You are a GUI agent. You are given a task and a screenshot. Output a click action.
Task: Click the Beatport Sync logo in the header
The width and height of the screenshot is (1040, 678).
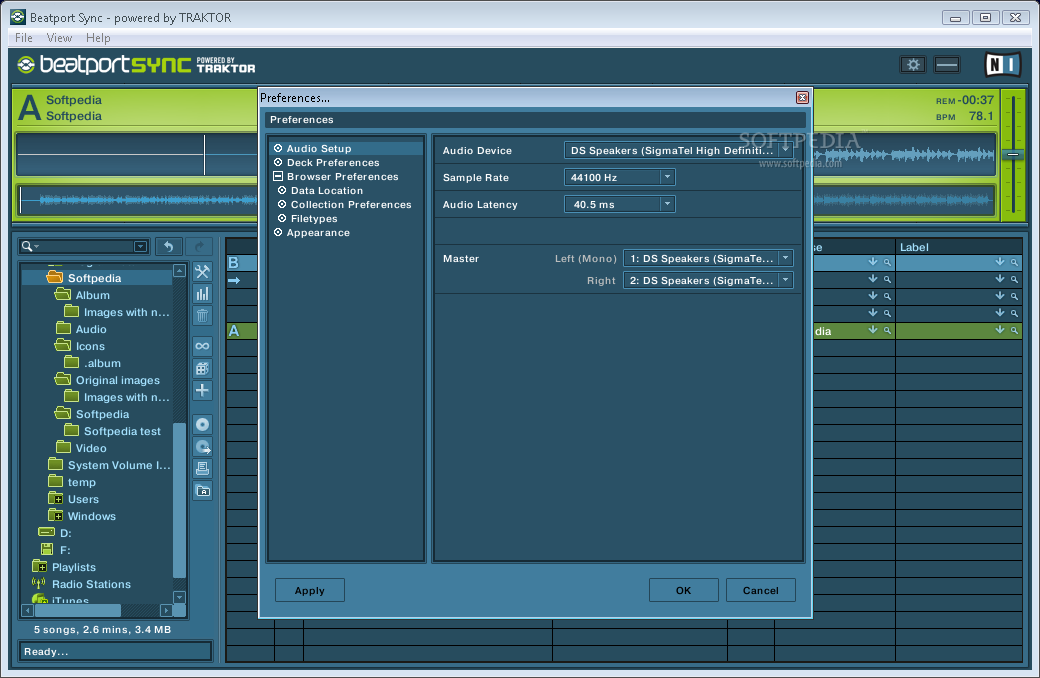pyautogui.click(x=137, y=64)
